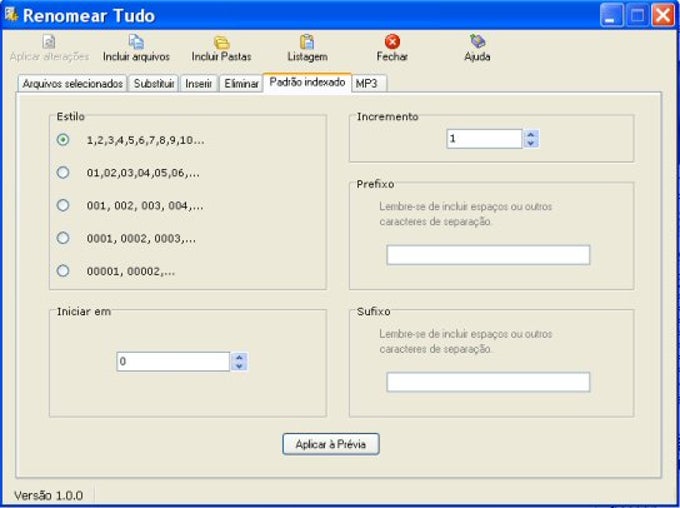Select style 01,02,03,04,05,06,...
680x508 pixels.
pos(63,173)
